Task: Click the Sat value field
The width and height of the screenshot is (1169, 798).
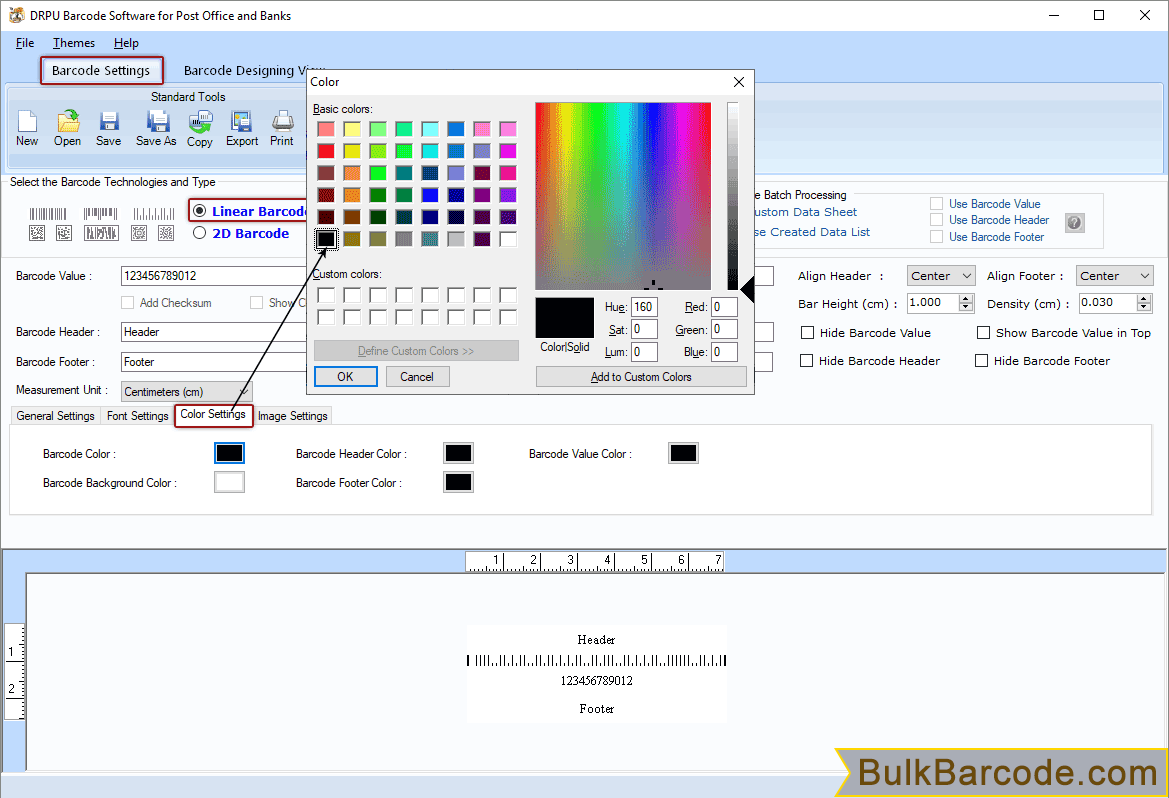Action: click(644, 329)
